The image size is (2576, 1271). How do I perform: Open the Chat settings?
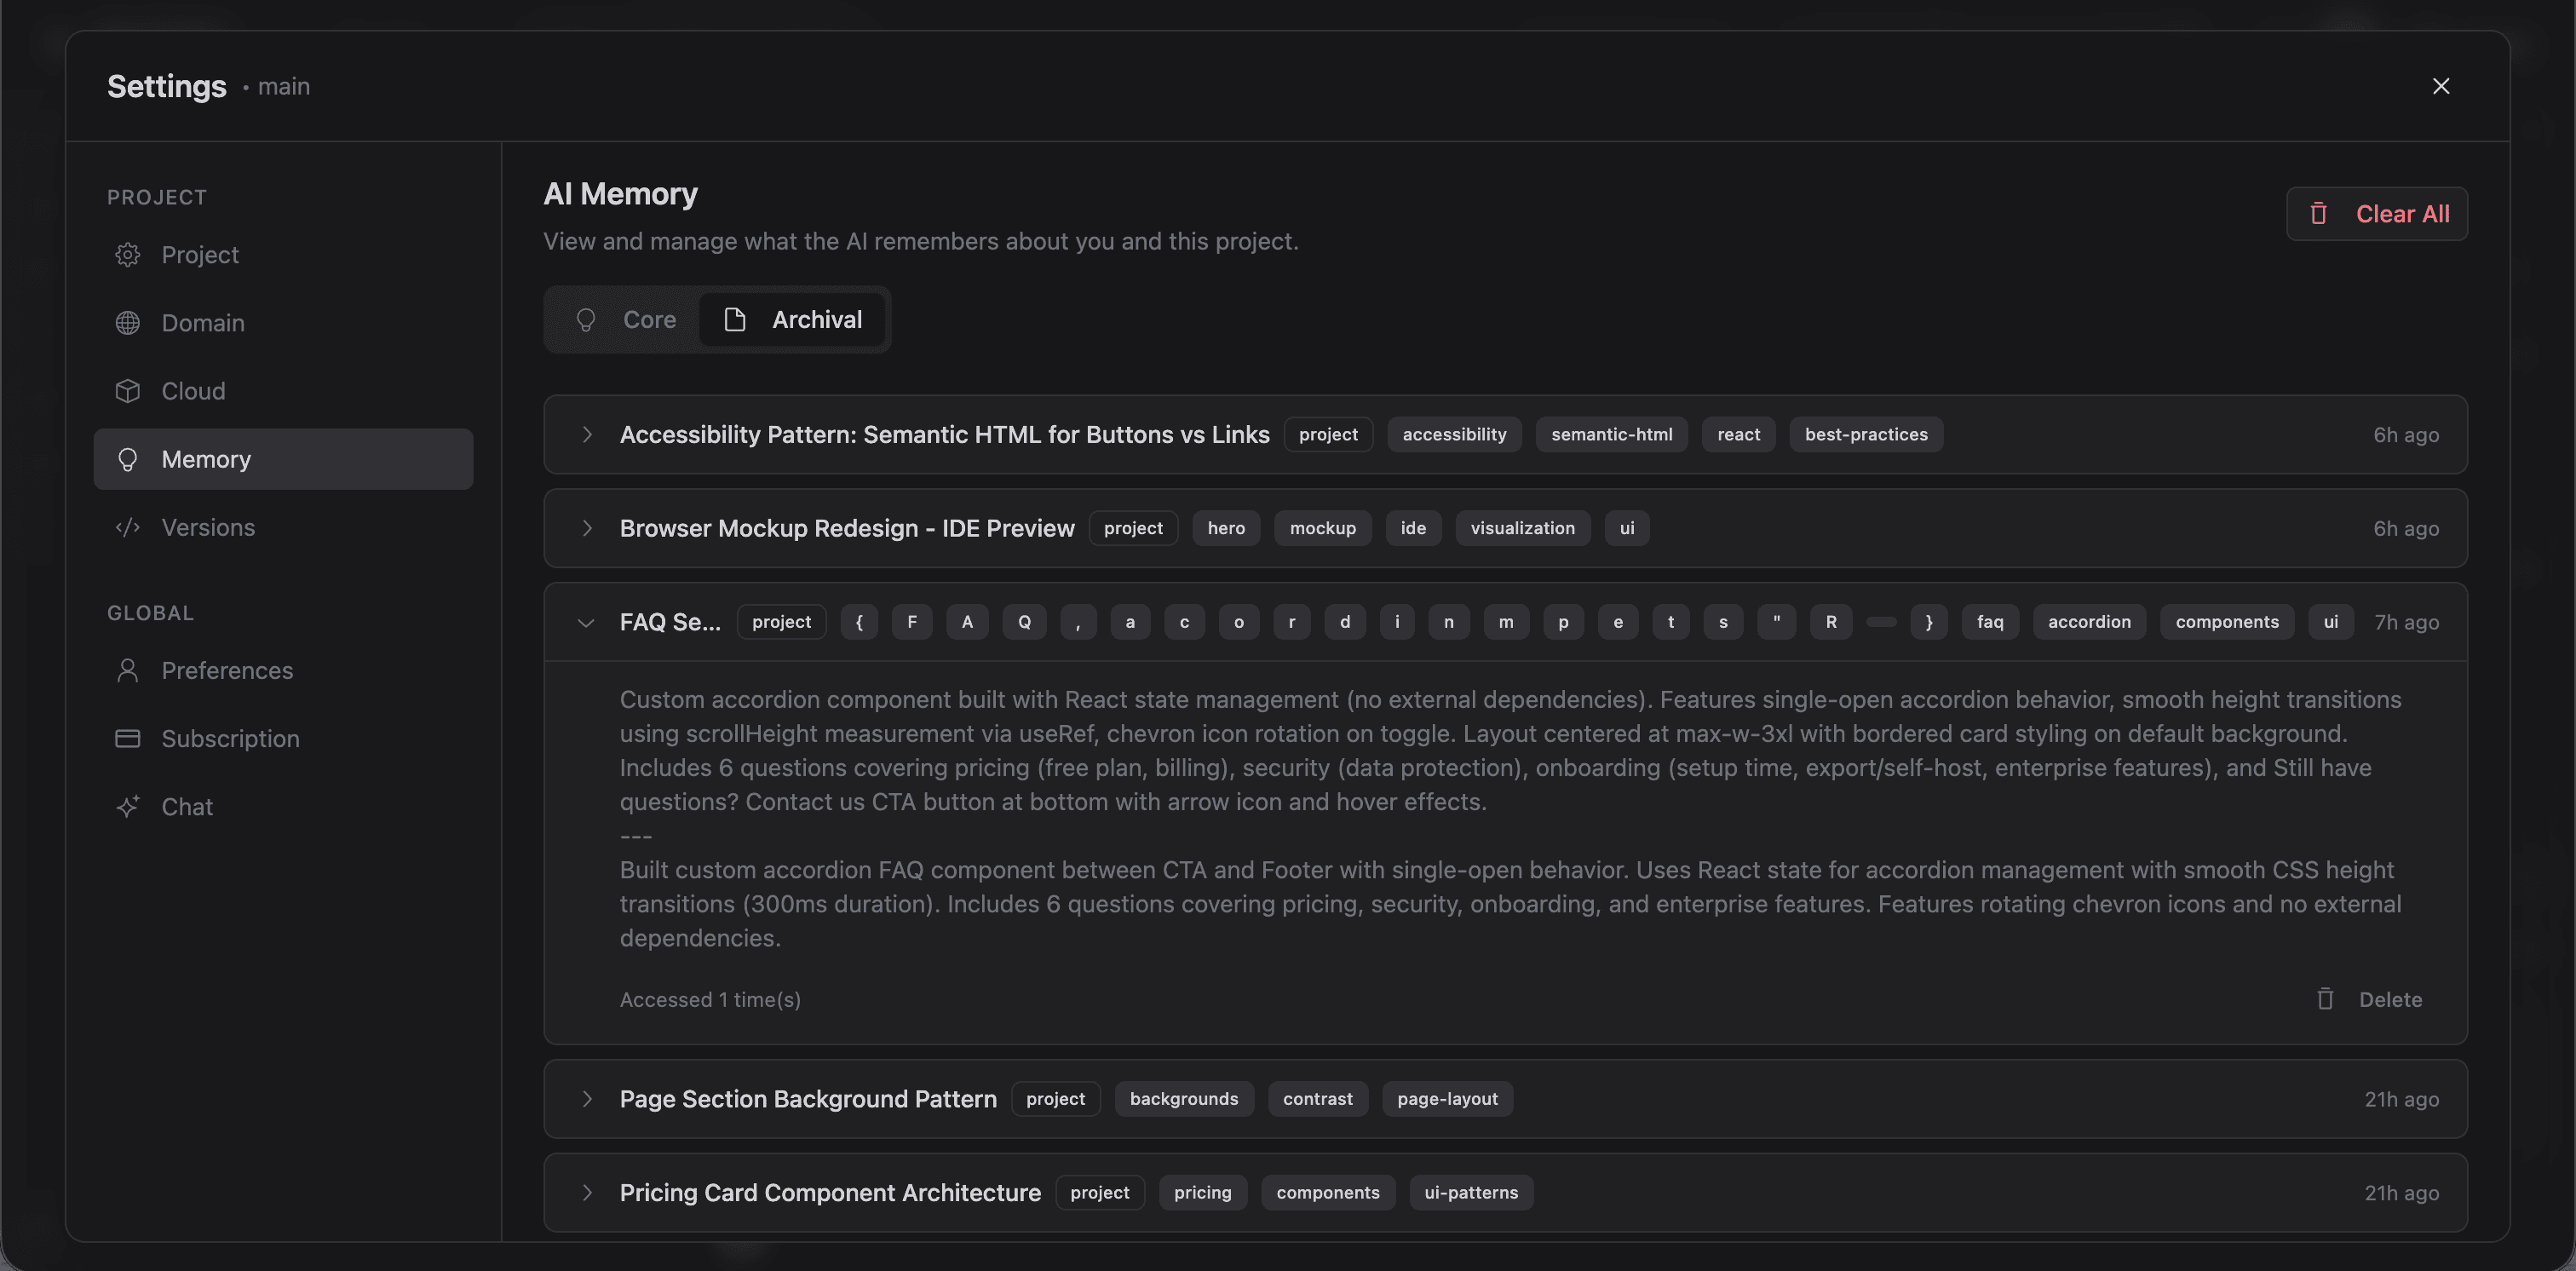tap(283, 806)
